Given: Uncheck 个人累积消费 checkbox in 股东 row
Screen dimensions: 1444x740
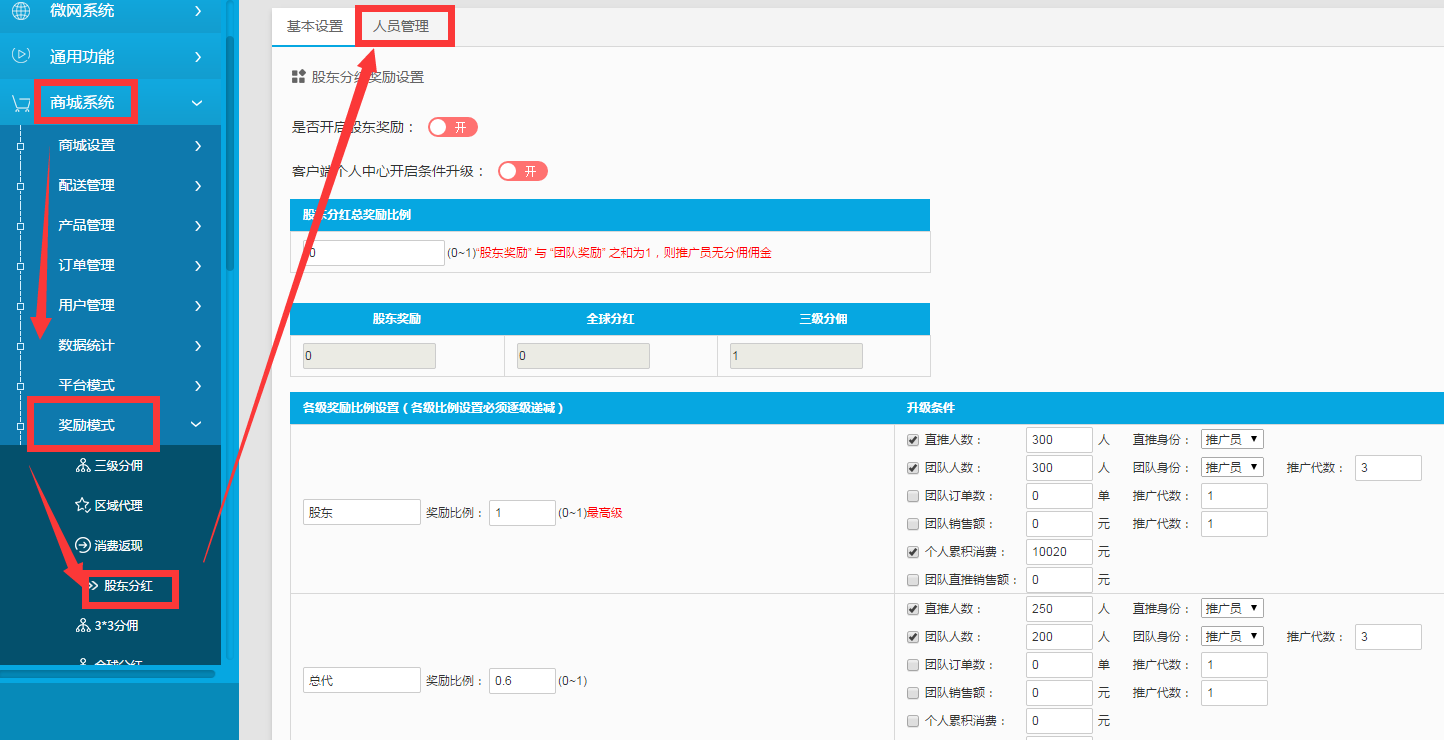Looking at the screenshot, I should click(x=913, y=552).
